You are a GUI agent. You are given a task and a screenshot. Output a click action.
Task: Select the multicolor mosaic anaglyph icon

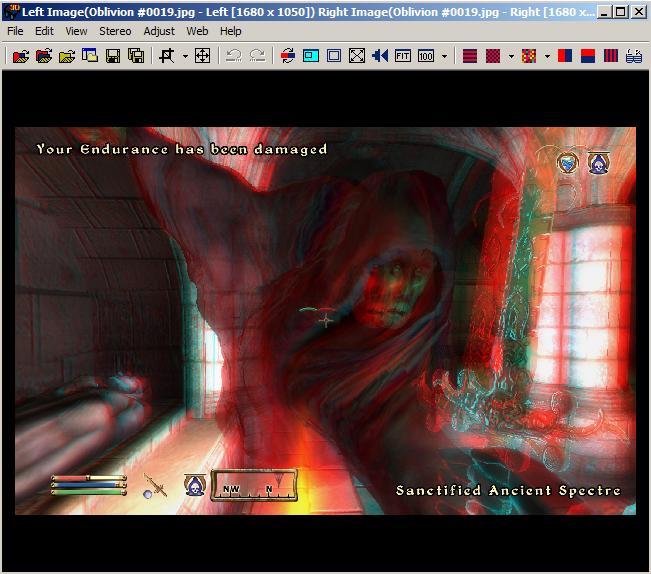pyautogui.click(x=529, y=56)
